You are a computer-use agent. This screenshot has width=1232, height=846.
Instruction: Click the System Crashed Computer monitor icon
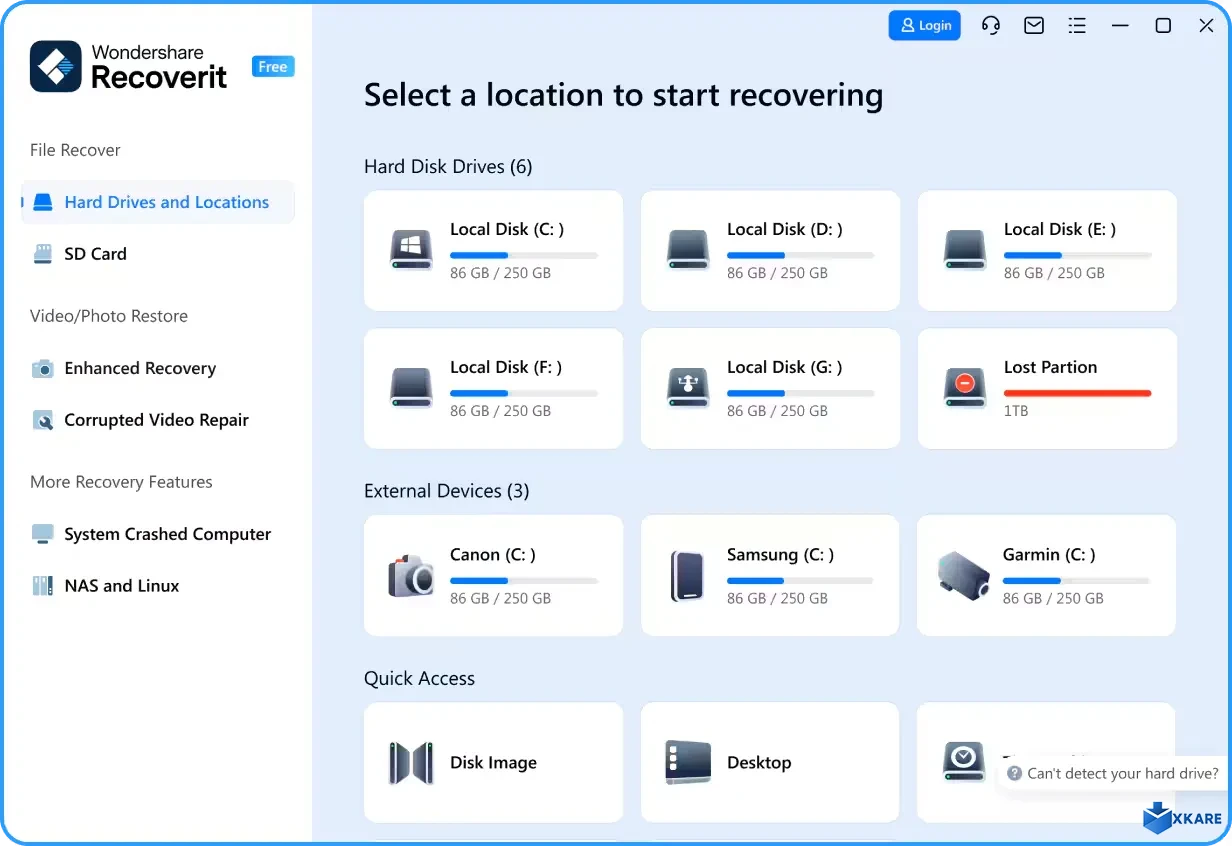pos(42,534)
